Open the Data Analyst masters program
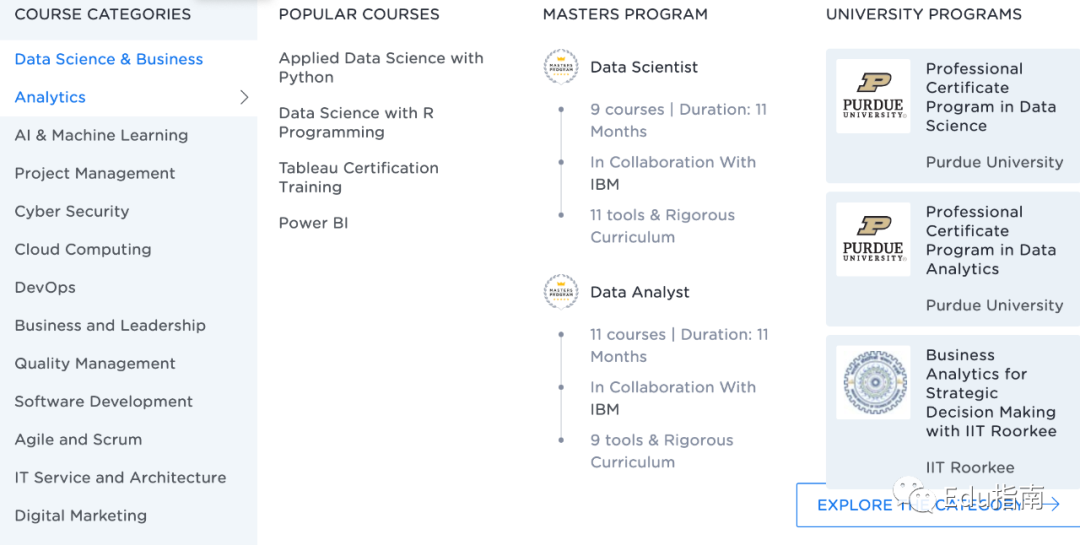This screenshot has height=545, width=1080. click(x=640, y=292)
